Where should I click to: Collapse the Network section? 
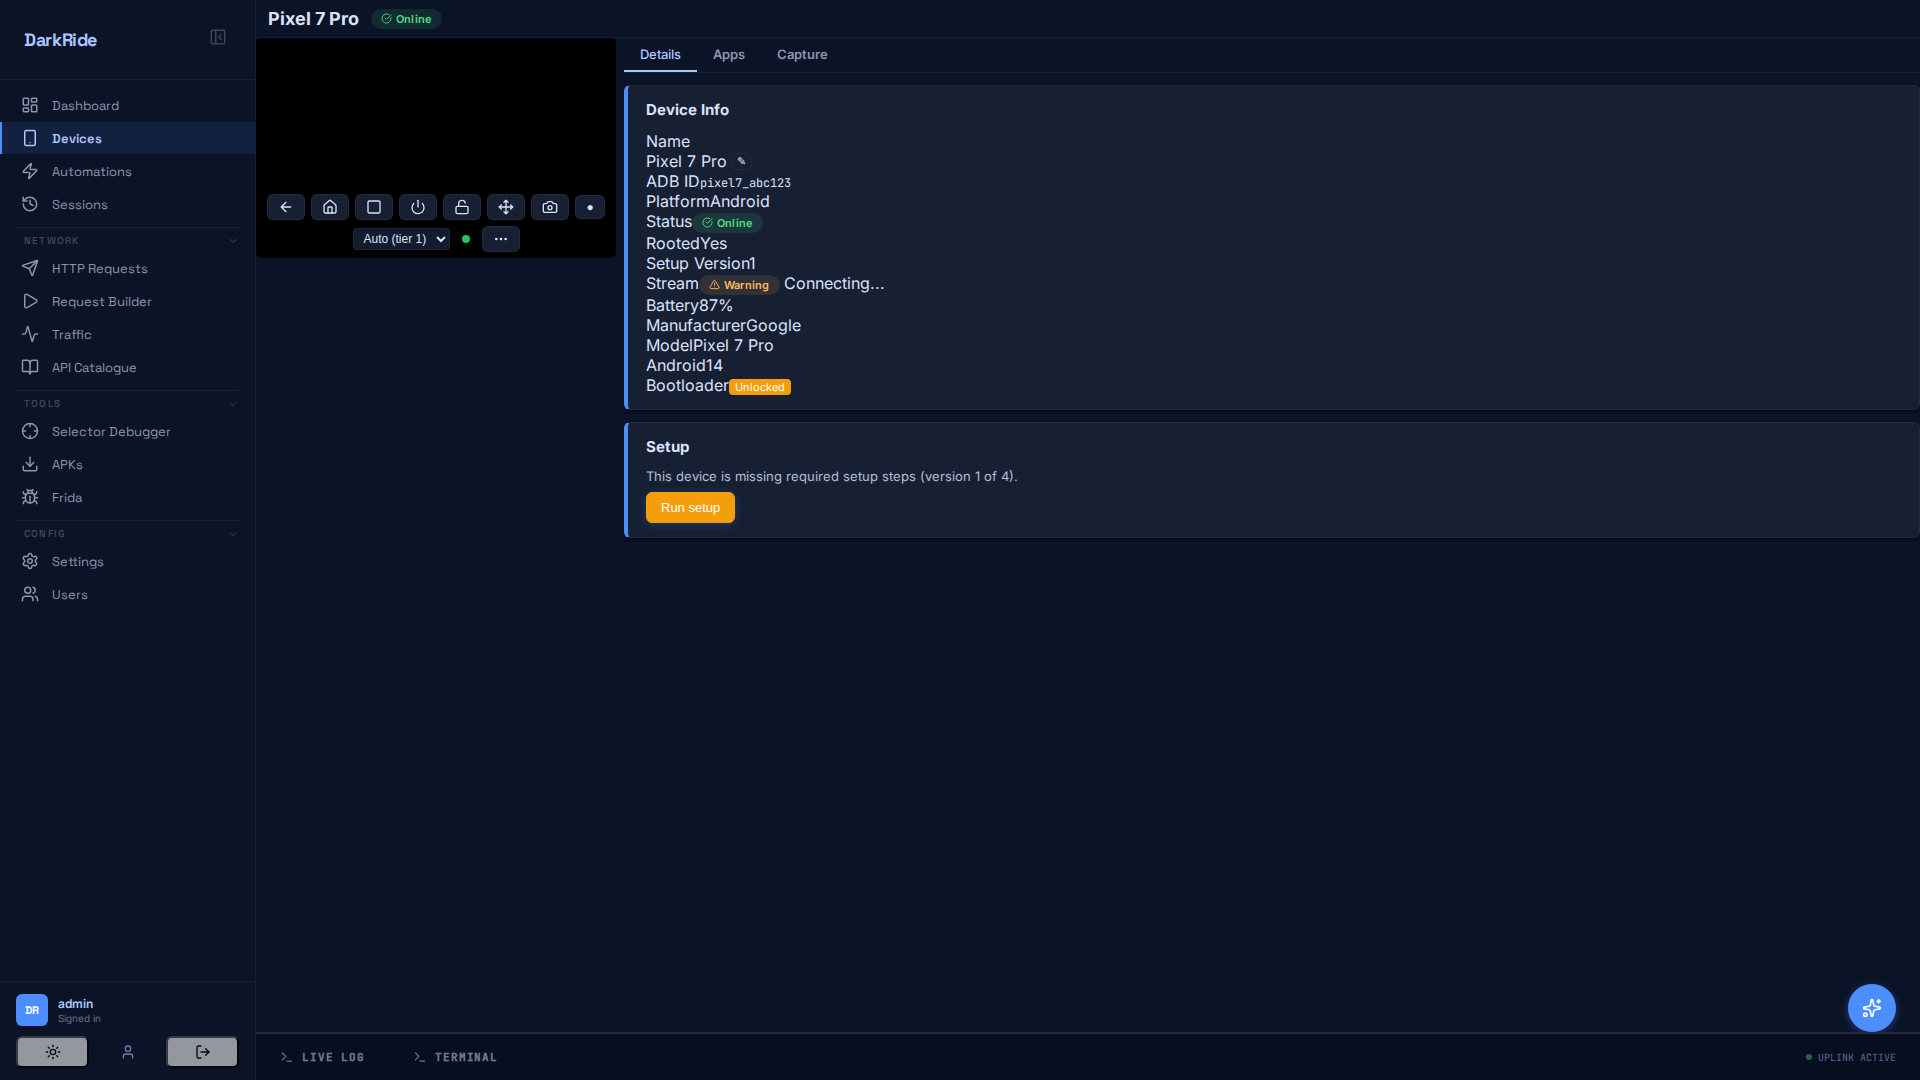(x=233, y=241)
